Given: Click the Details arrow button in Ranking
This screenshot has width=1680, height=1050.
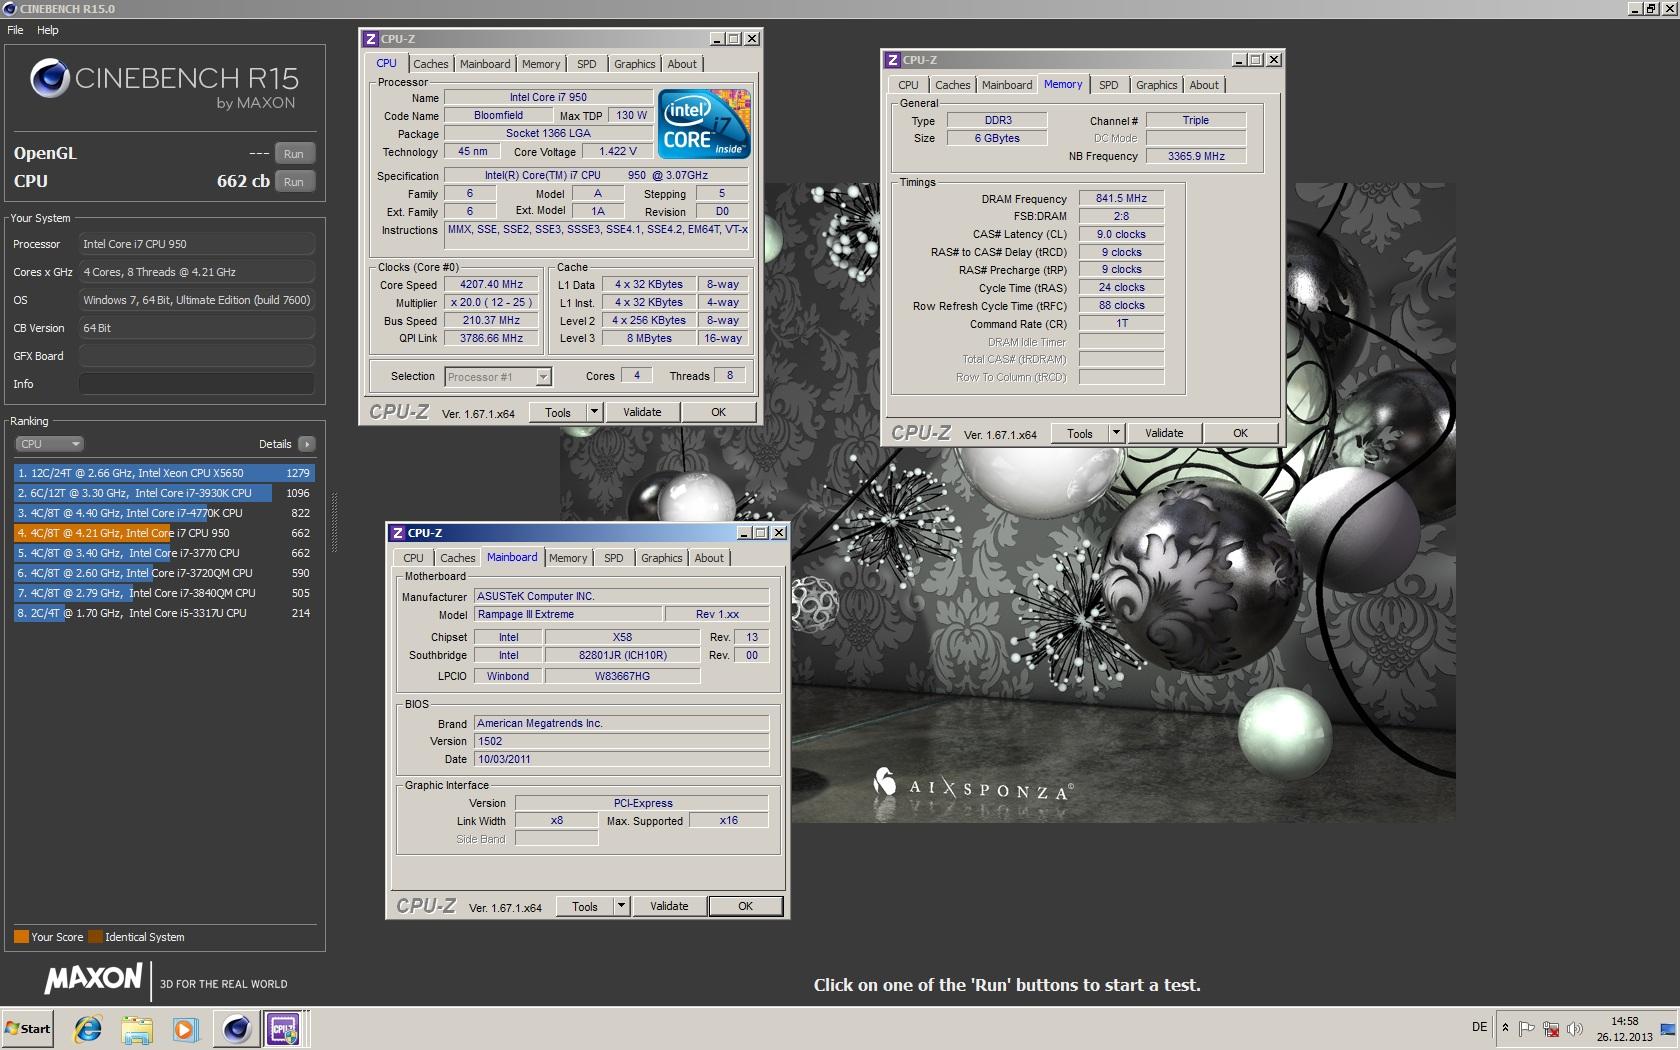Looking at the screenshot, I should 306,444.
